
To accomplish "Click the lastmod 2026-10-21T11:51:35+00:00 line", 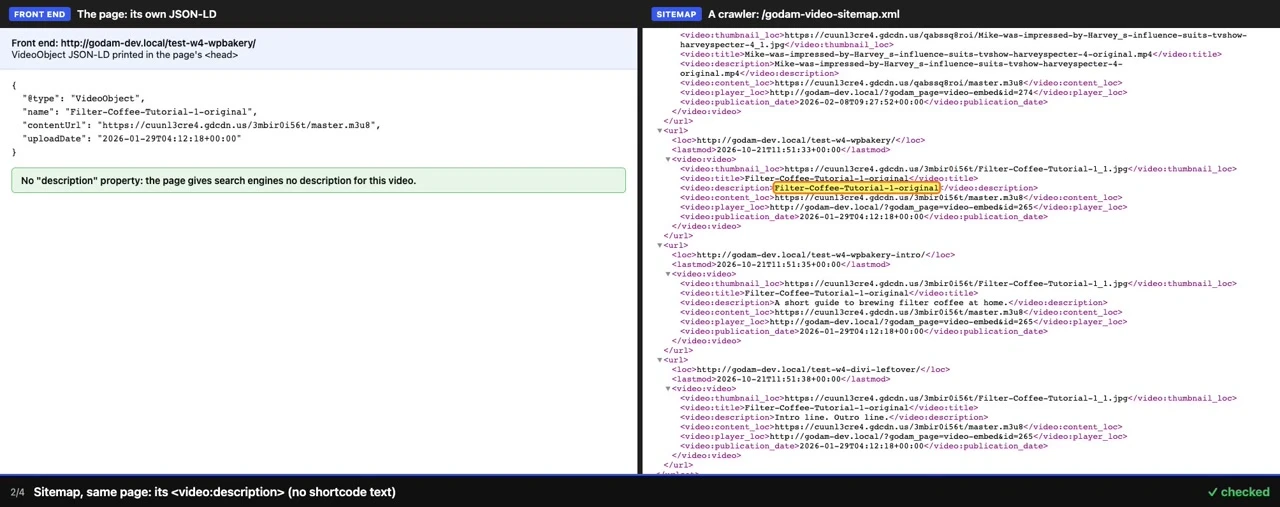I will pos(780,265).
